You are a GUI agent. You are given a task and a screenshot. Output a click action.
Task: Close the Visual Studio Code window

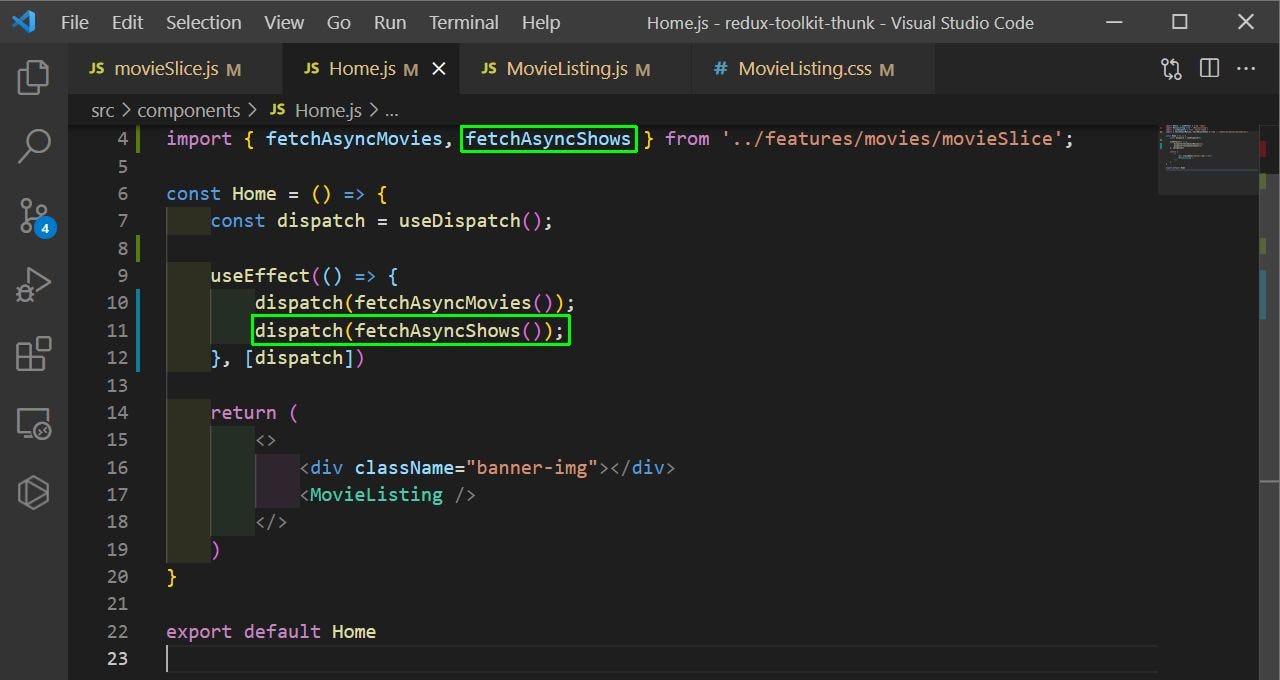(1246, 22)
